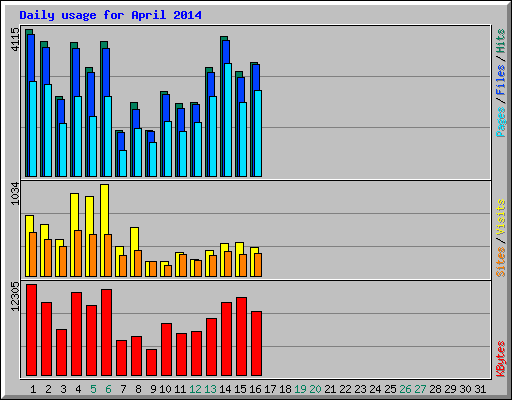Click day label 10 on the x-axis
The height and width of the screenshot is (400, 512).
click(165, 389)
